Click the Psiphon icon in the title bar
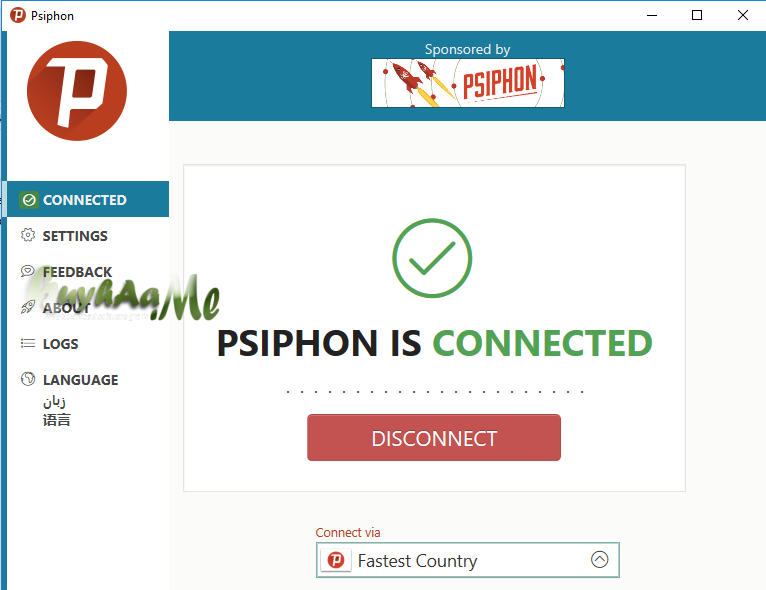Viewport: 766px width, 590px height. pos(18,15)
